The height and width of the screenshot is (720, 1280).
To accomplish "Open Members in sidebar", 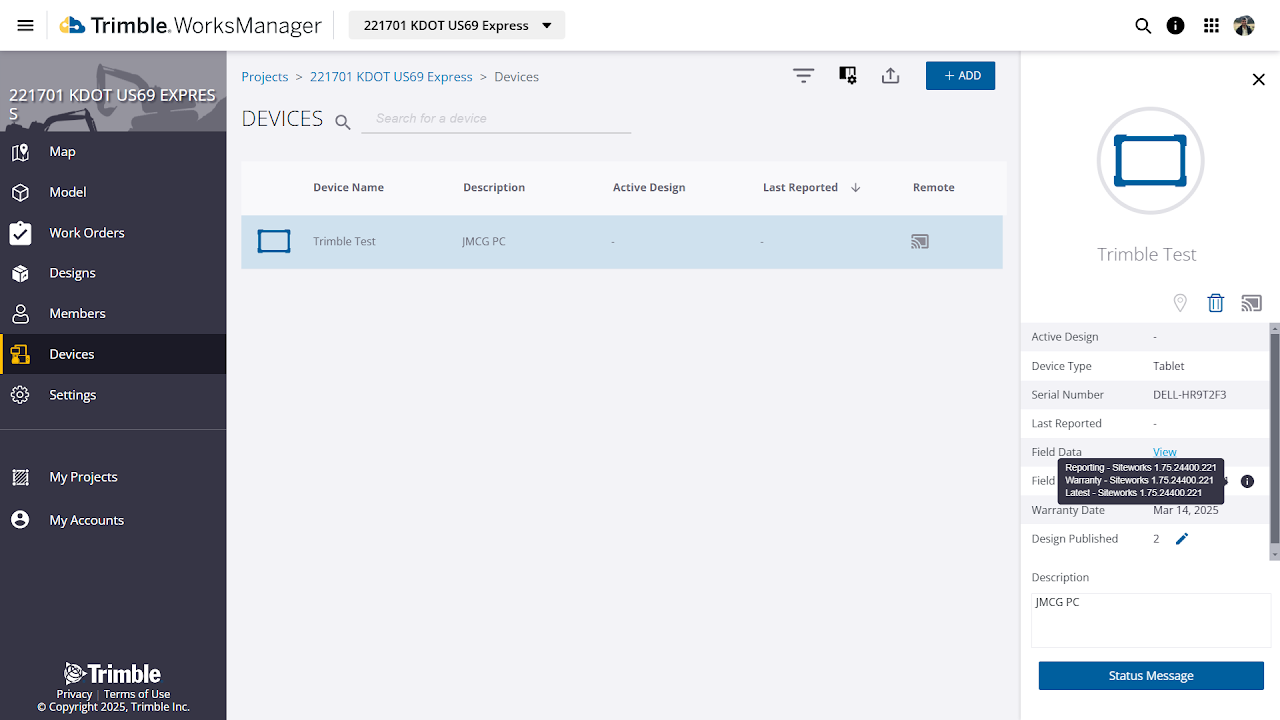I will coord(113,314).
